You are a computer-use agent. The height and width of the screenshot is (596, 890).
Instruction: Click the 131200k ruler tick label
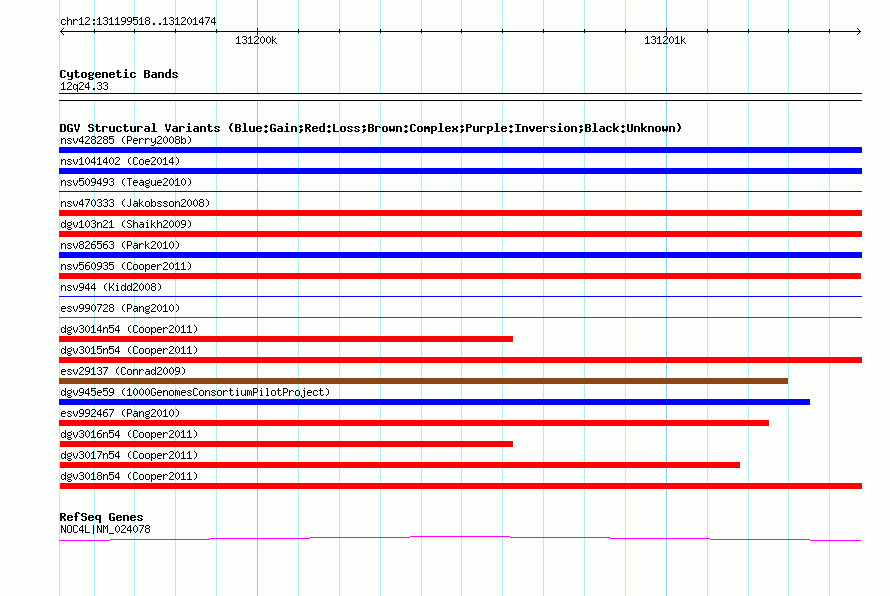click(x=256, y=40)
